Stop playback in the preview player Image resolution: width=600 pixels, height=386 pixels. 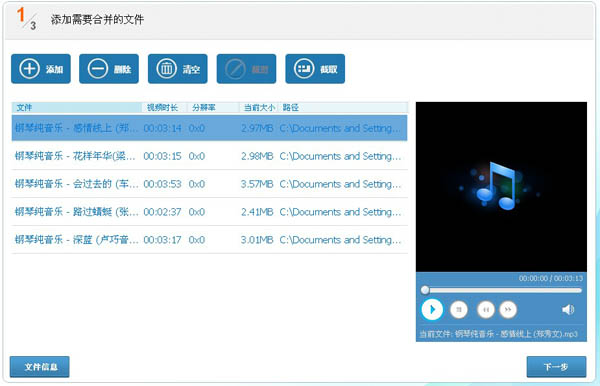pyautogui.click(x=459, y=309)
